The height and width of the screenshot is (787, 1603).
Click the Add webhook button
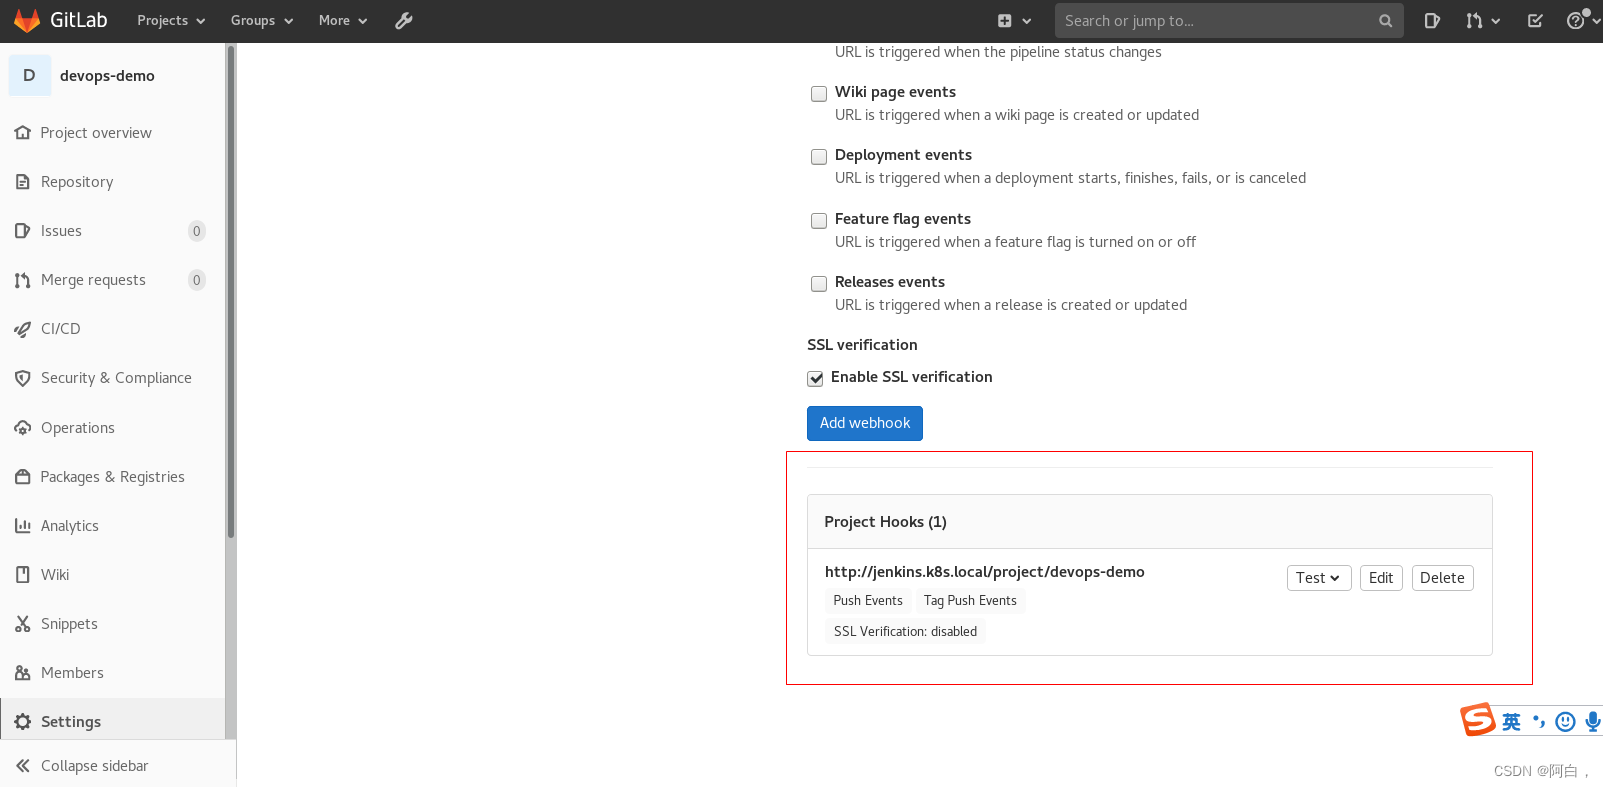[865, 423]
